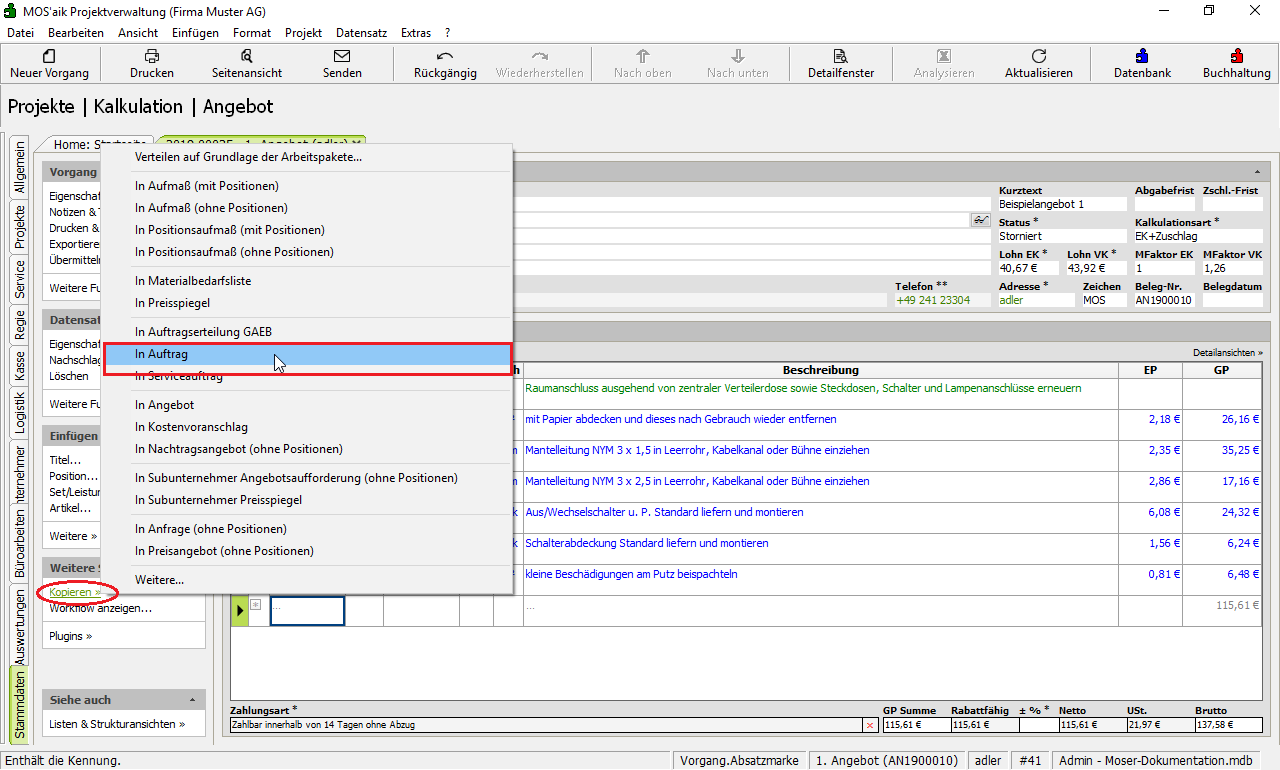Open the Datenbank module
Screen dimensions: 1280x770
(1142, 57)
